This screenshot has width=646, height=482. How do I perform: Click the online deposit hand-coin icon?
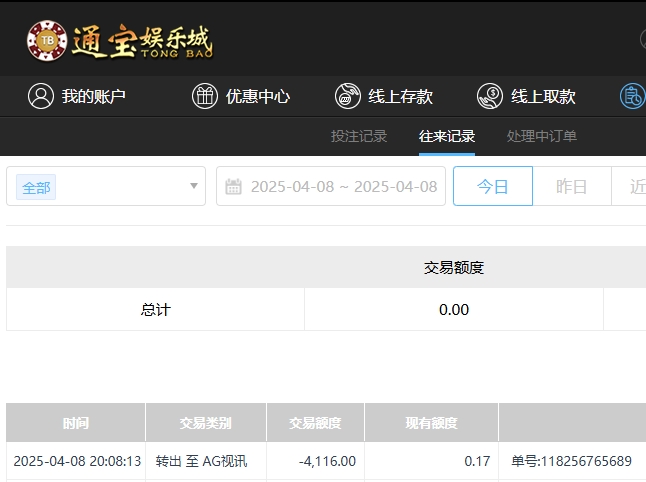pyautogui.click(x=348, y=96)
